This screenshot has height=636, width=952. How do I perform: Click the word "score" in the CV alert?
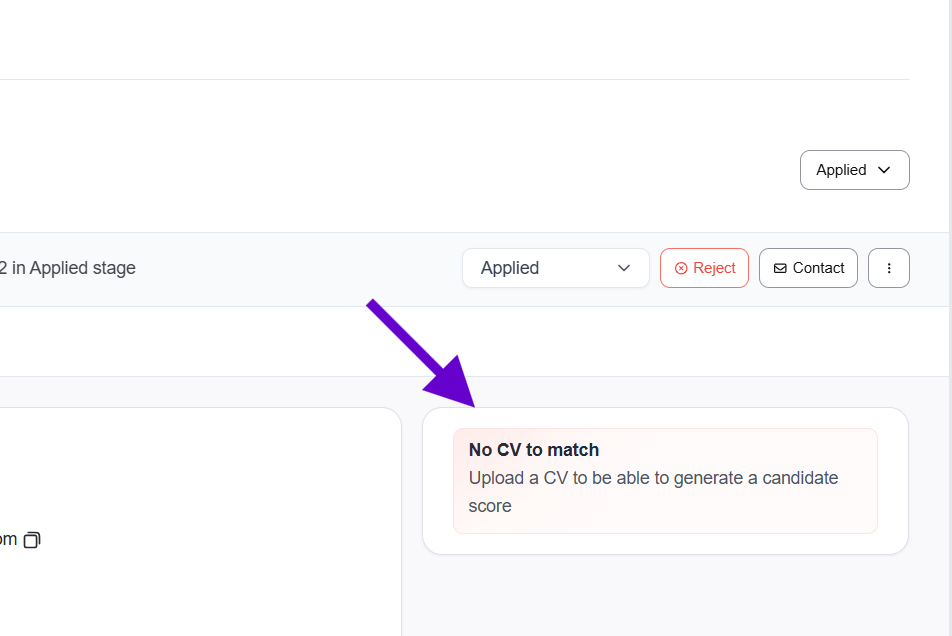click(490, 506)
